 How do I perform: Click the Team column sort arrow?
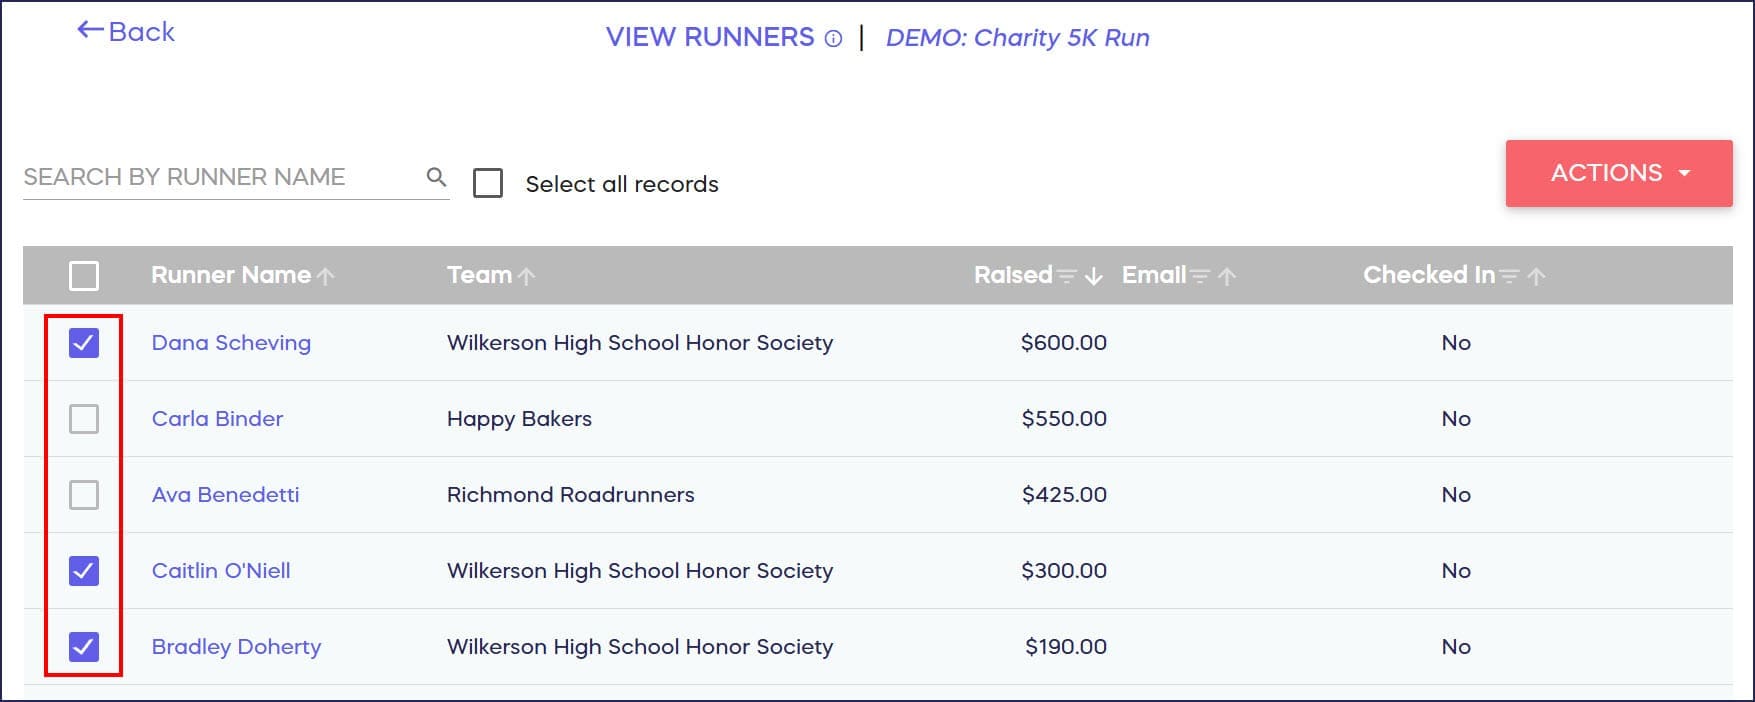[x=527, y=276]
